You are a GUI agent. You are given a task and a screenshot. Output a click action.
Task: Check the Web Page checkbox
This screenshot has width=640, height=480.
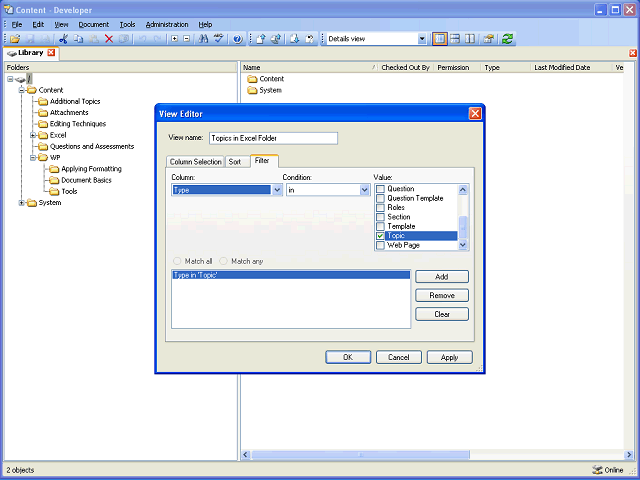coord(380,245)
